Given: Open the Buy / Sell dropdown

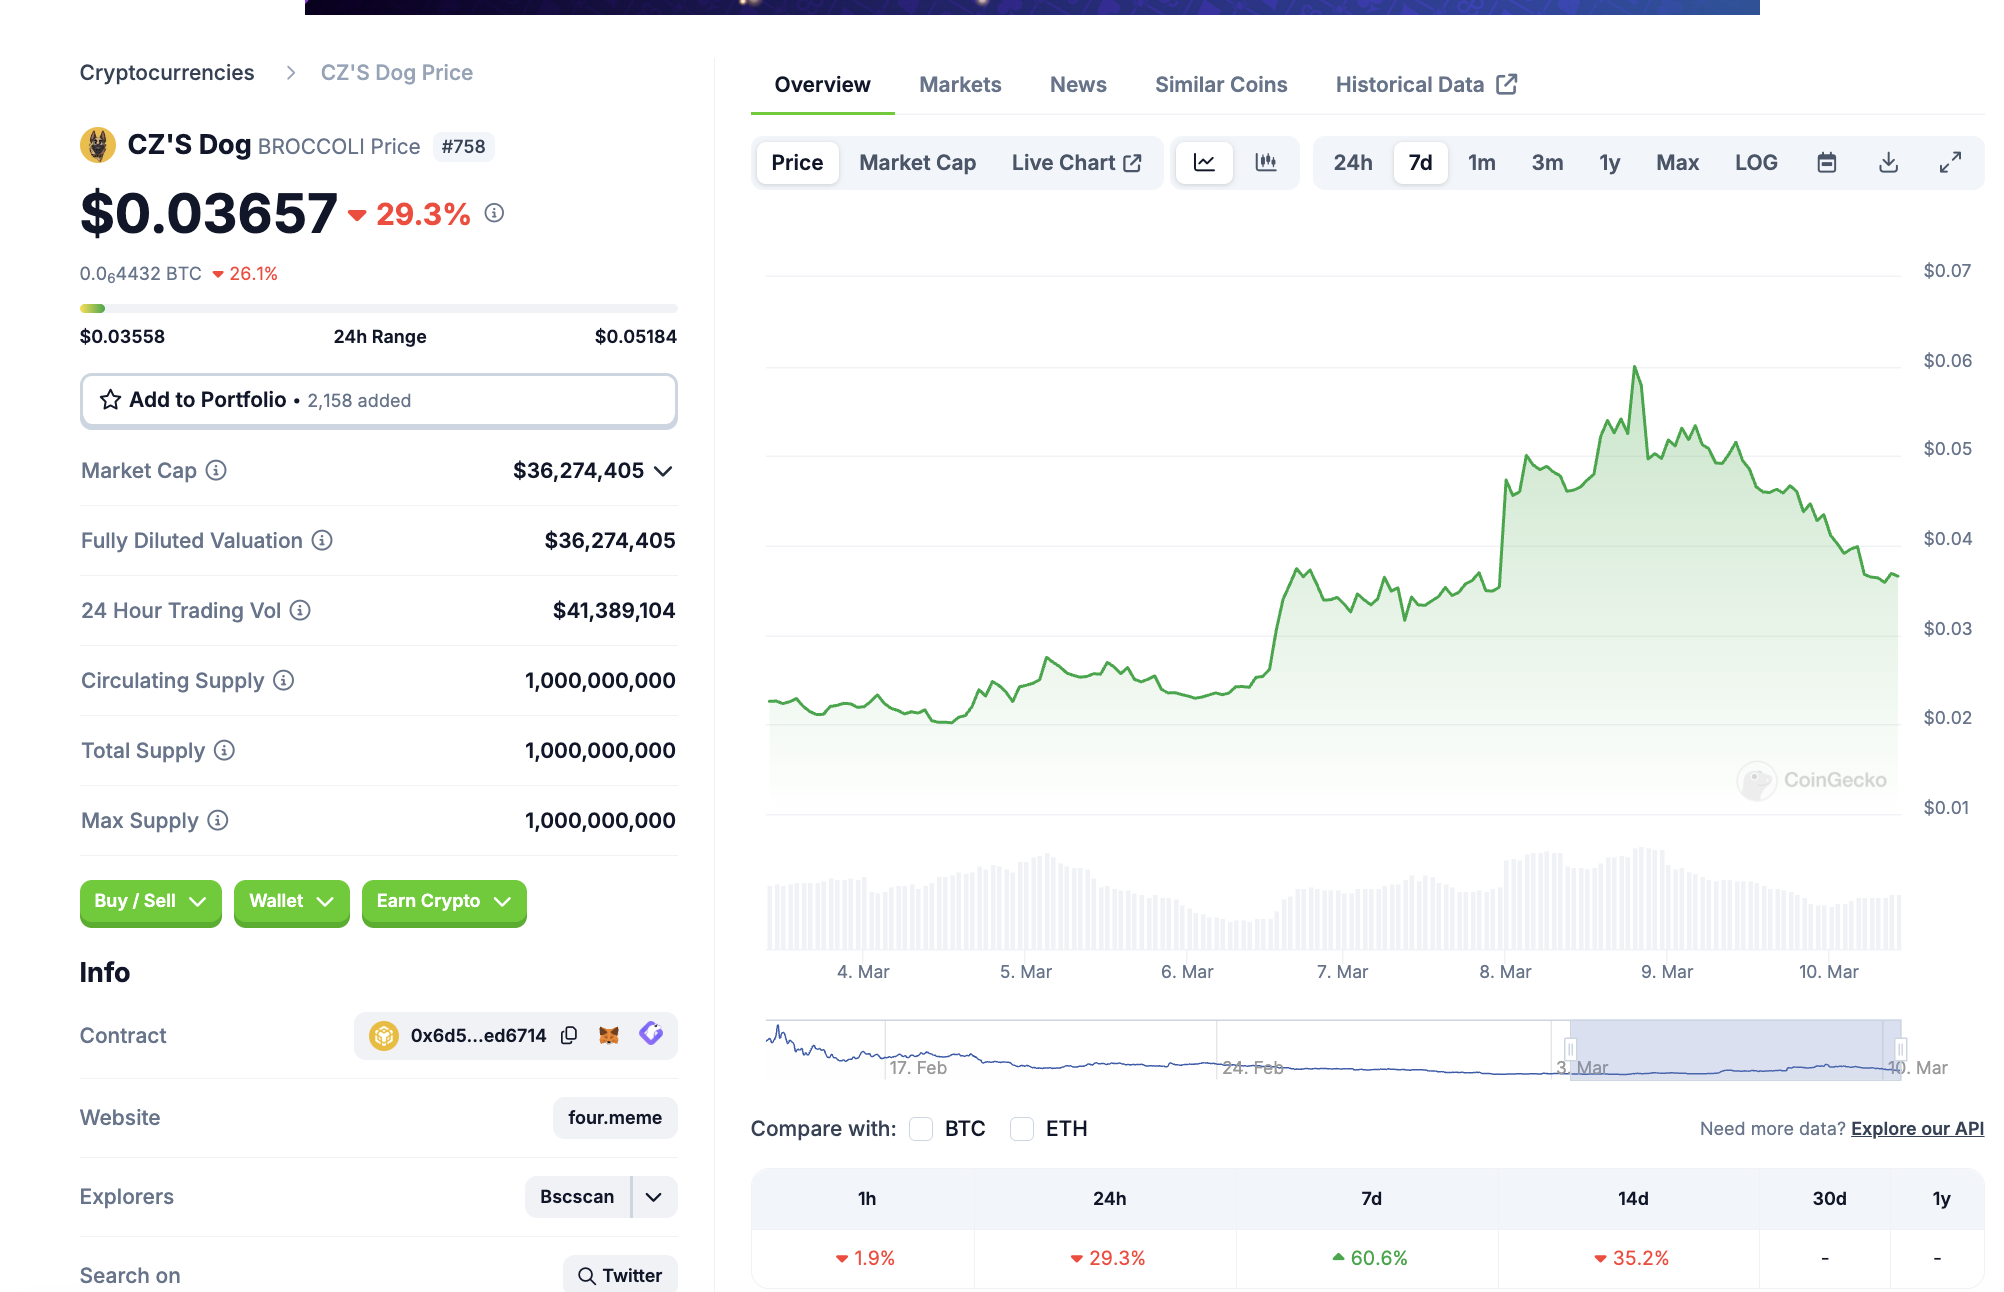Looking at the screenshot, I should pos(150,901).
